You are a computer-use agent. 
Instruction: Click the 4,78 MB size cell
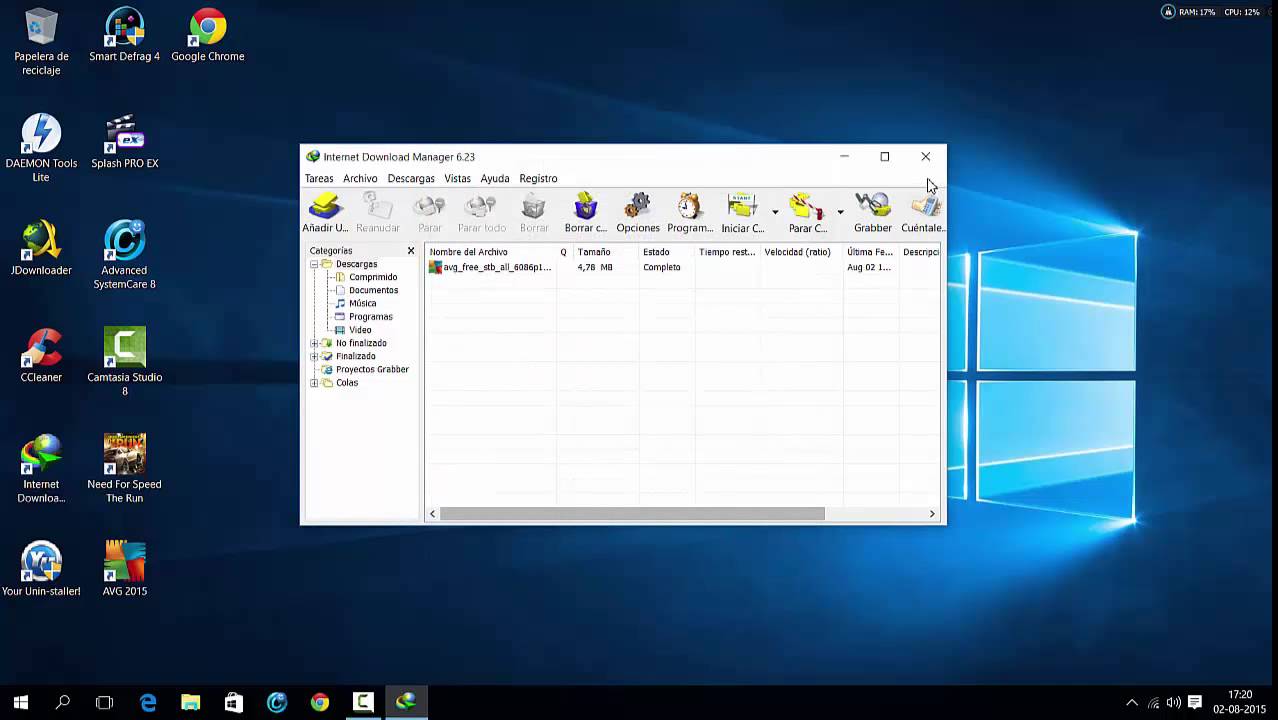[595, 267]
